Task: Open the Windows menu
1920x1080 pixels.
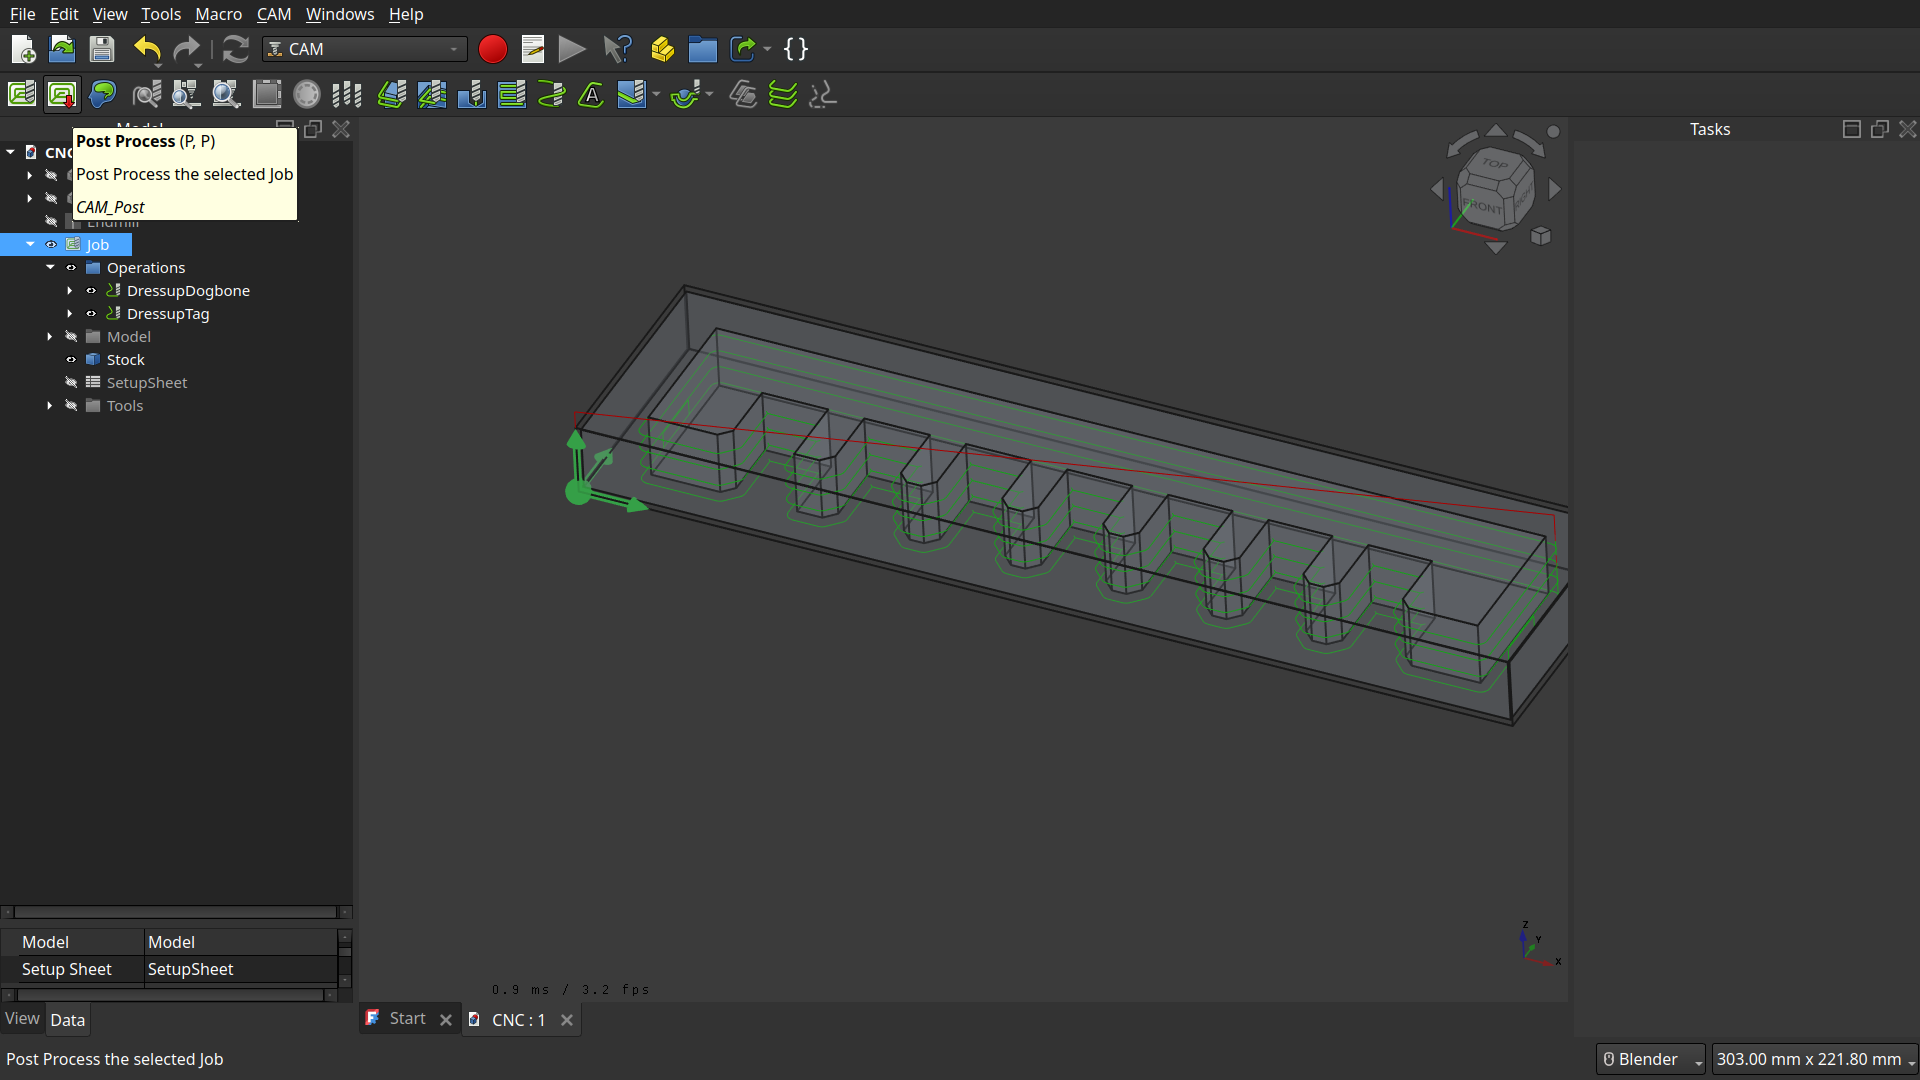Action: 340,14
